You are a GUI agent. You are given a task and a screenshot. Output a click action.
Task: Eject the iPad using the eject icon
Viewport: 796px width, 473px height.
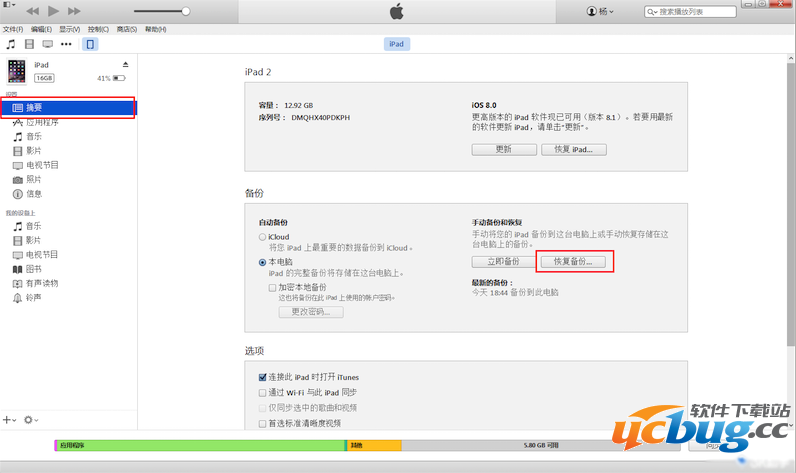pyautogui.click(x=126, y=64)
